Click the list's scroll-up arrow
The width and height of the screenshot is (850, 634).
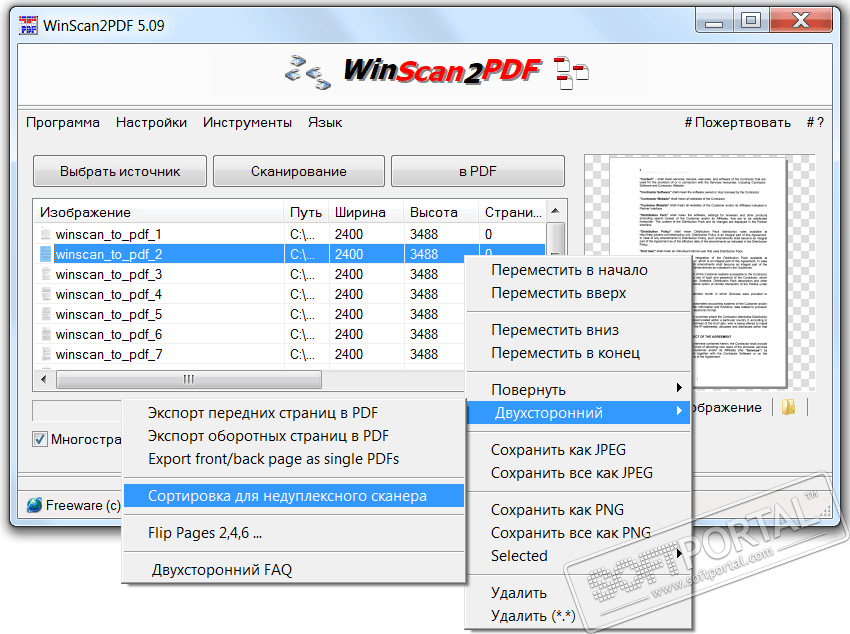[555, 211]
